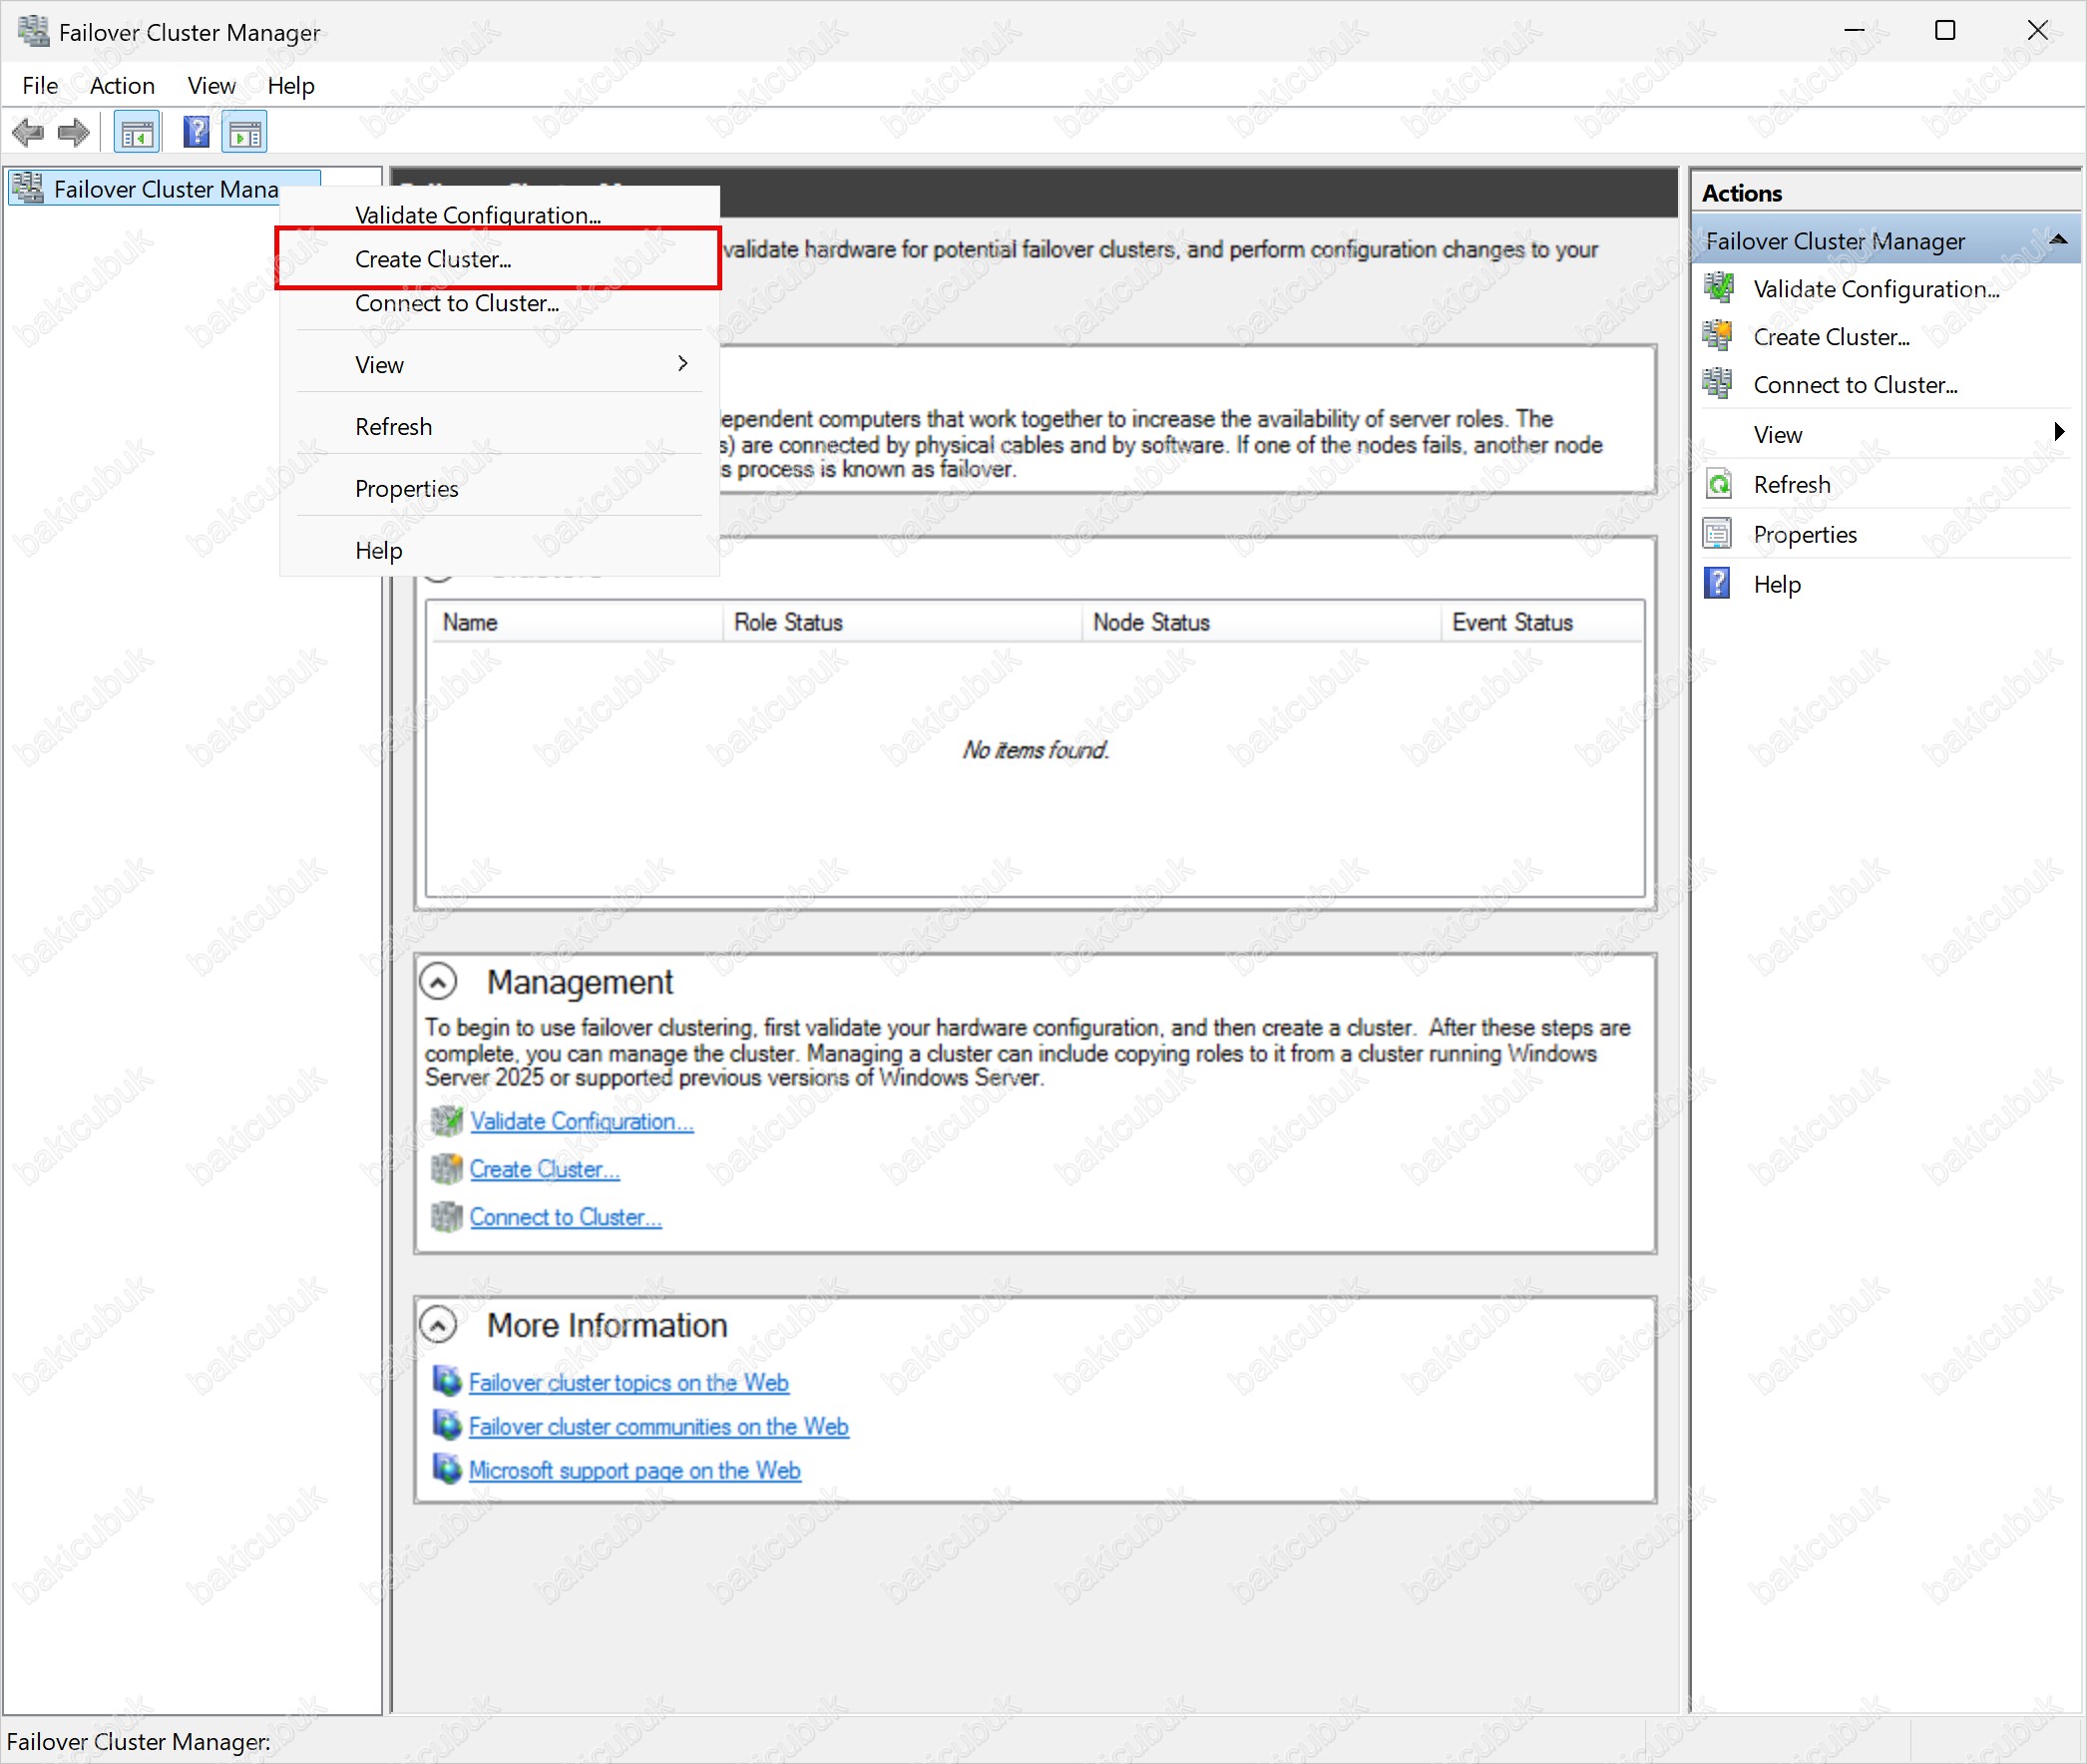2087x1764 pixels.
Task: Click the blue Help toolbar icon
Action: (x=196, y=132)
